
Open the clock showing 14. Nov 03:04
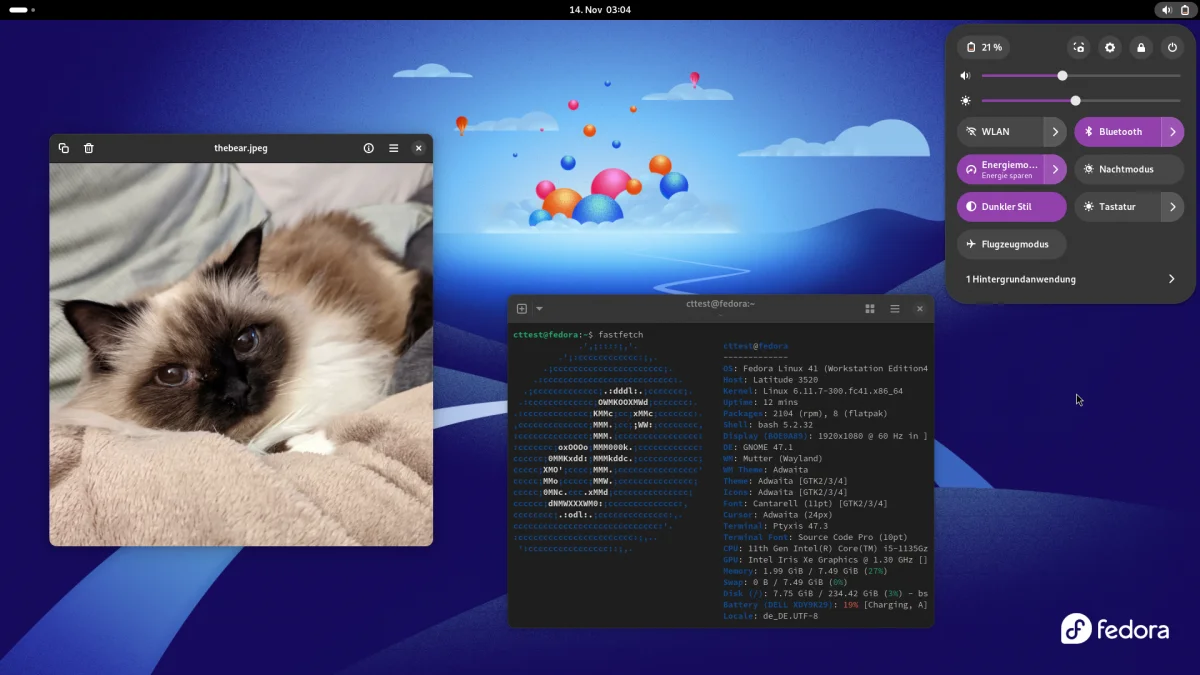point(600,10)
